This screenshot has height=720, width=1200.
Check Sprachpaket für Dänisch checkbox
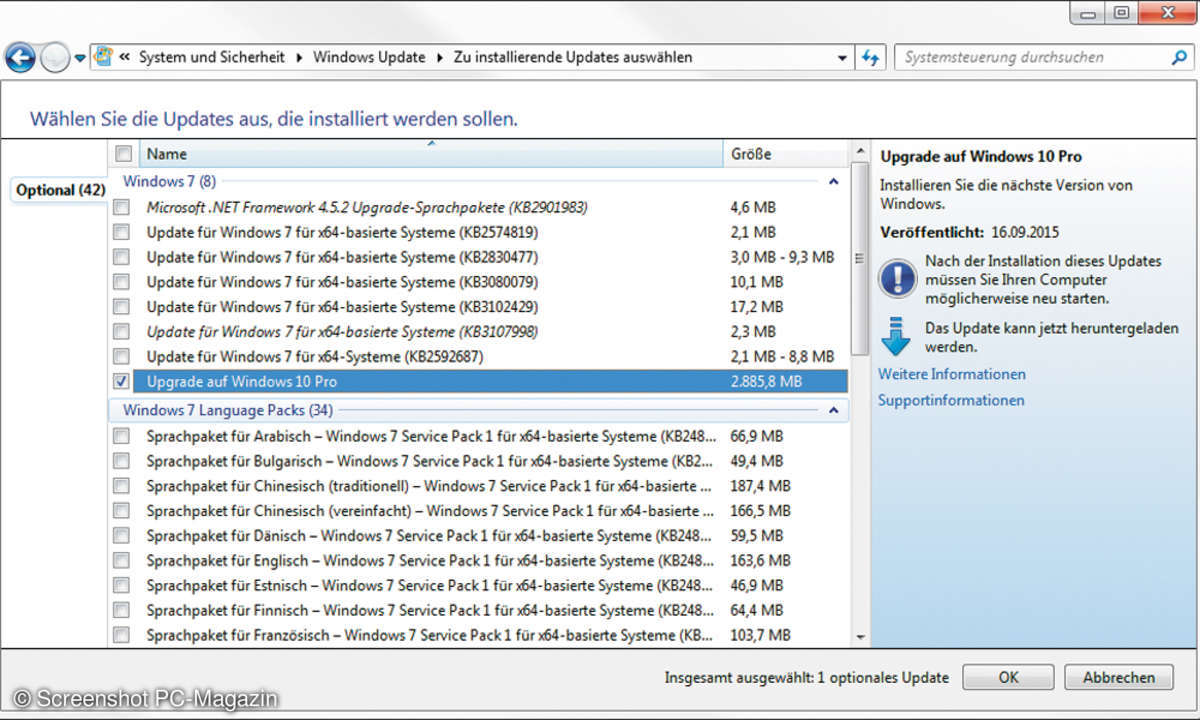pos(121,536)
